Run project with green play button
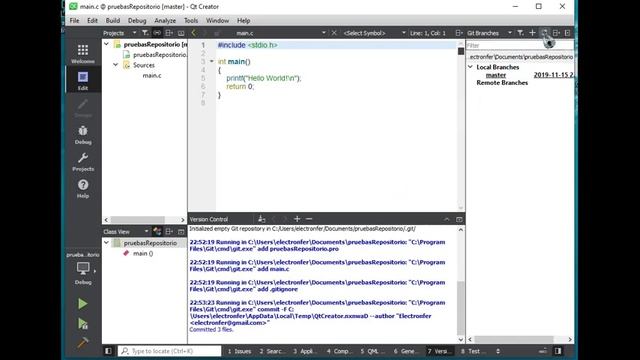Viewport: 640px width, 360px height. point(82,304)
